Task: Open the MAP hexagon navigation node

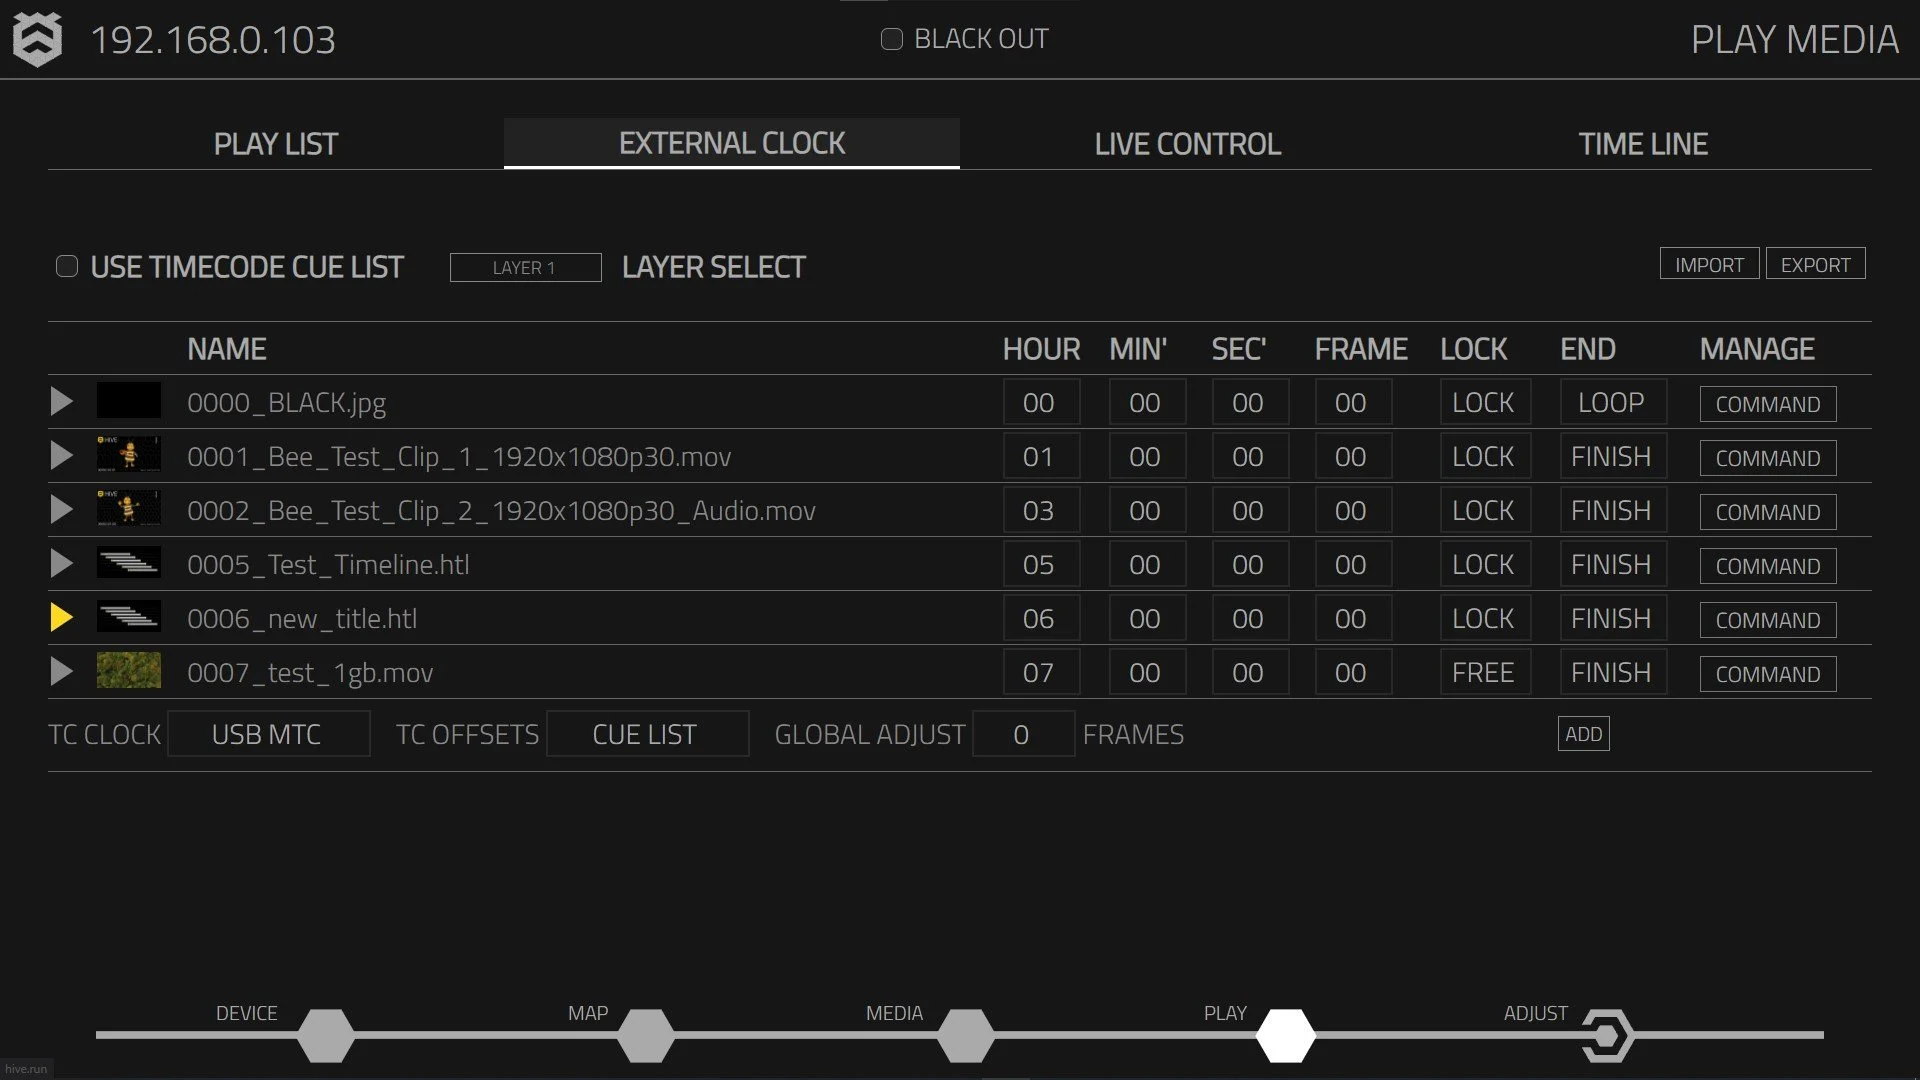Action: [645, 1035]
